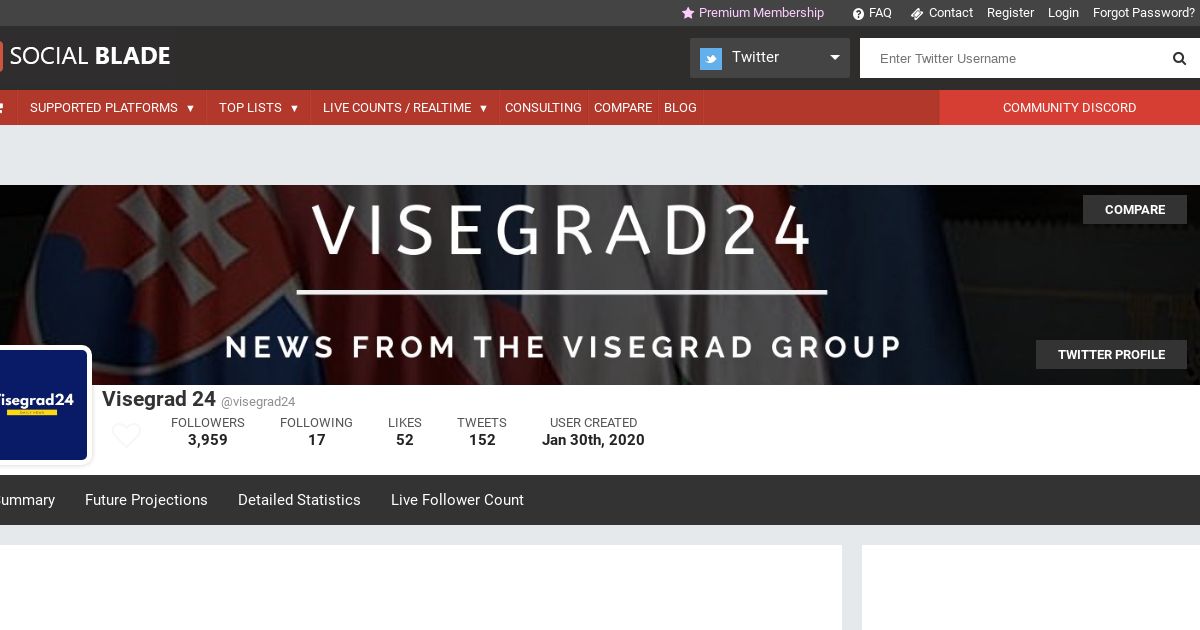Click the Forgot Password link
Viewport: 1200px width, 630px height.
1144,13
